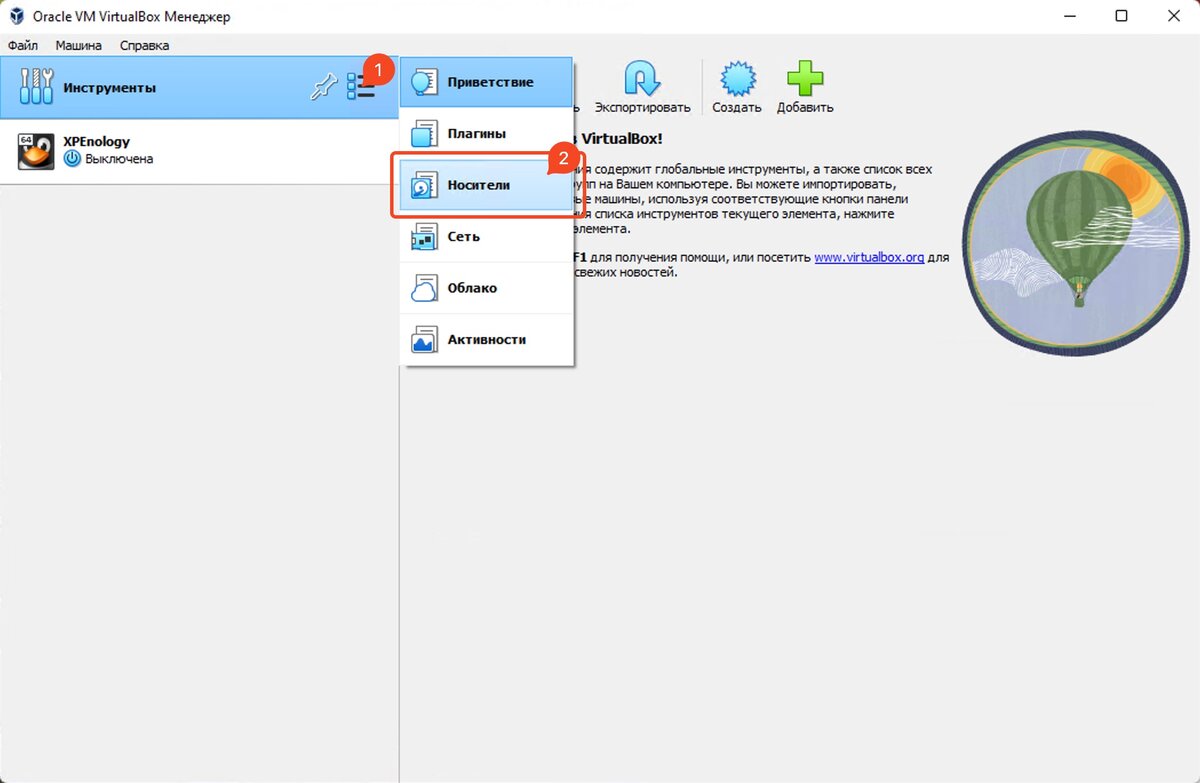1200x783 pixels.
Task: Open the Машина menu
Action: click(x=79, y=45)
